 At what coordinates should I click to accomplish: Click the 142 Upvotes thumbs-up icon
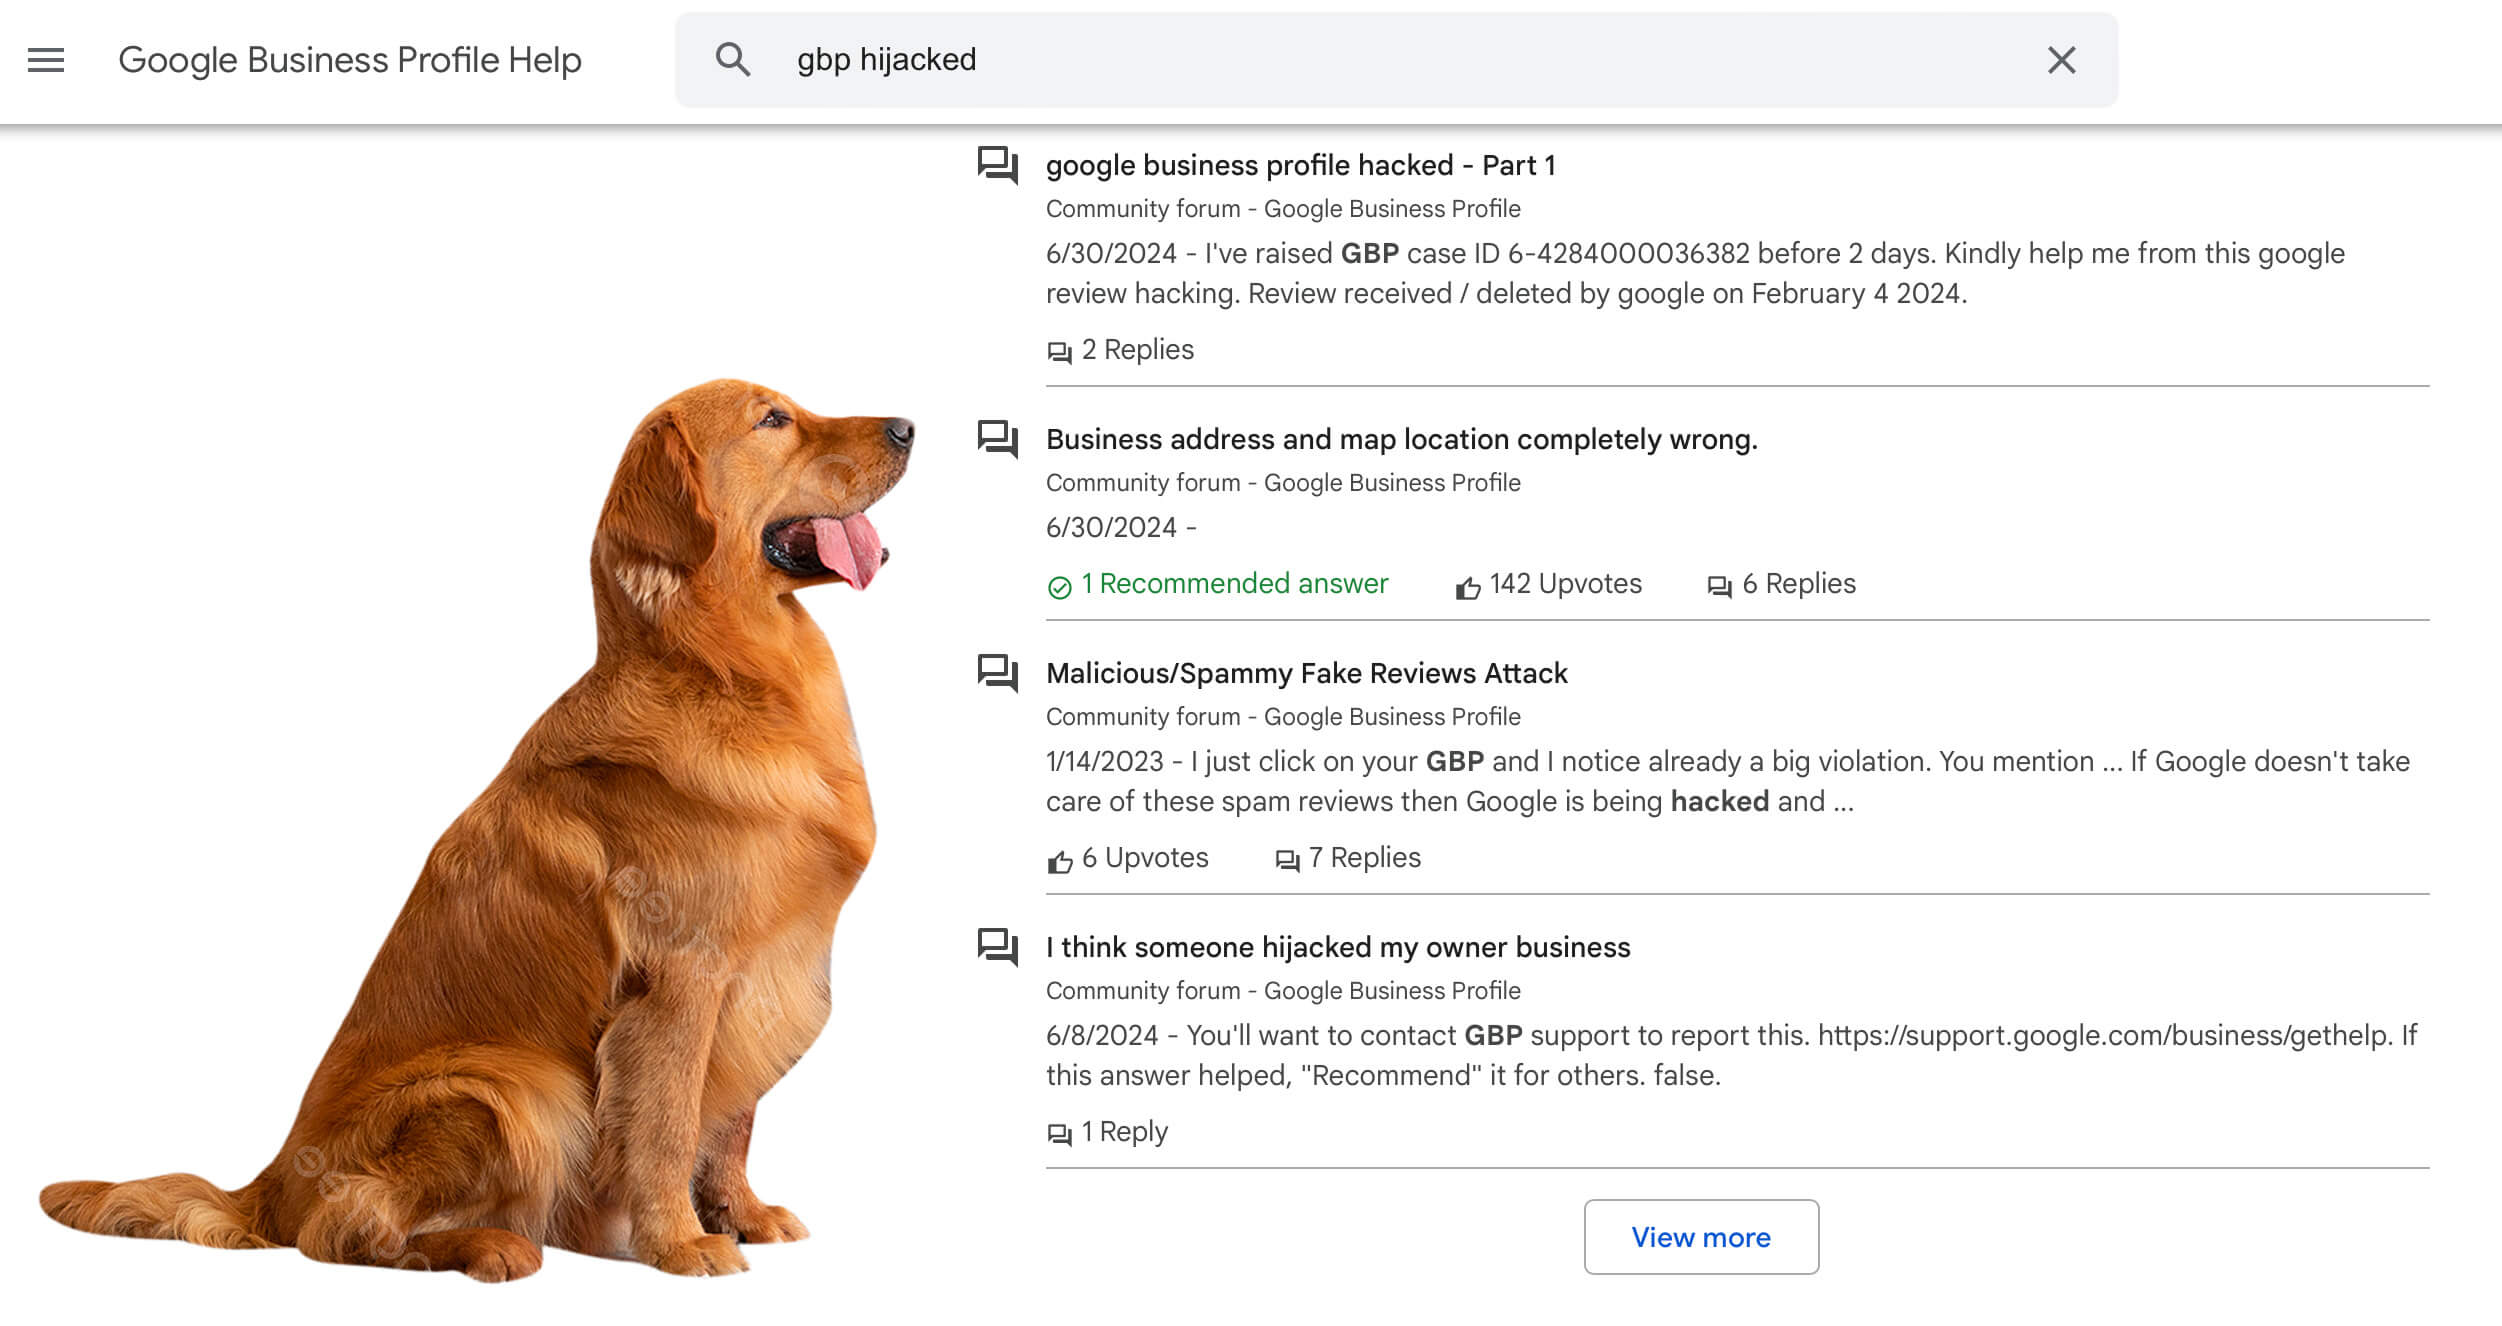(1467, 587)
